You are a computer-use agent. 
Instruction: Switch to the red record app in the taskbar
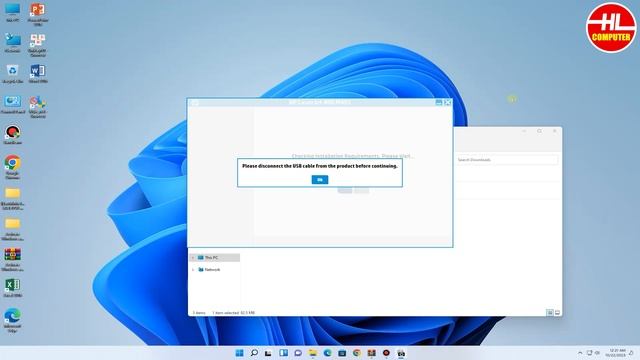tap(386, 353)
